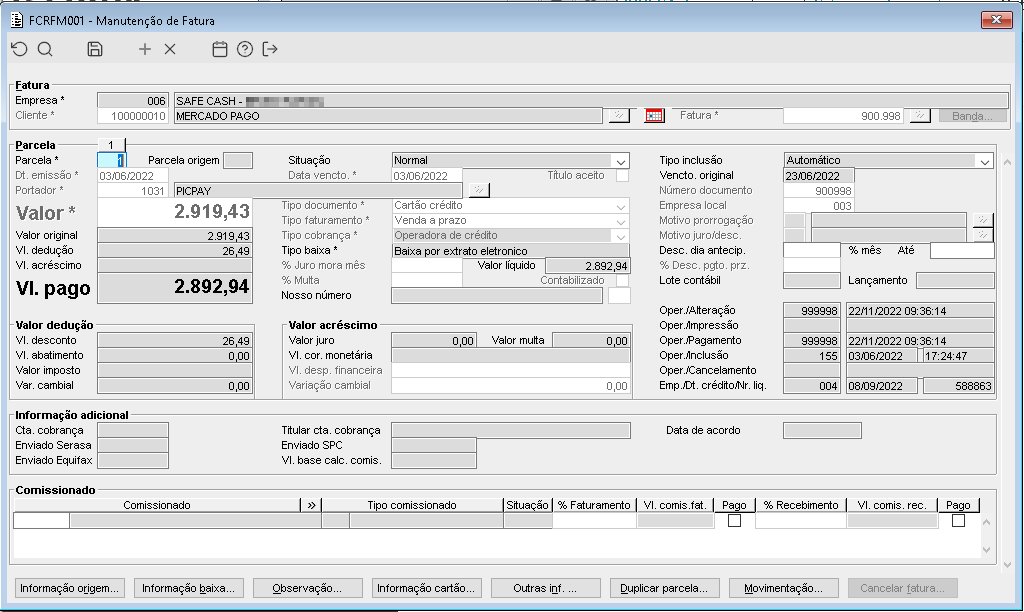Image resolution: width=1024 pixels, height=612 pixels.
Task: Open the Tipo faturamento Venda a prazo dropdown
Action: [x=620, y=221]
